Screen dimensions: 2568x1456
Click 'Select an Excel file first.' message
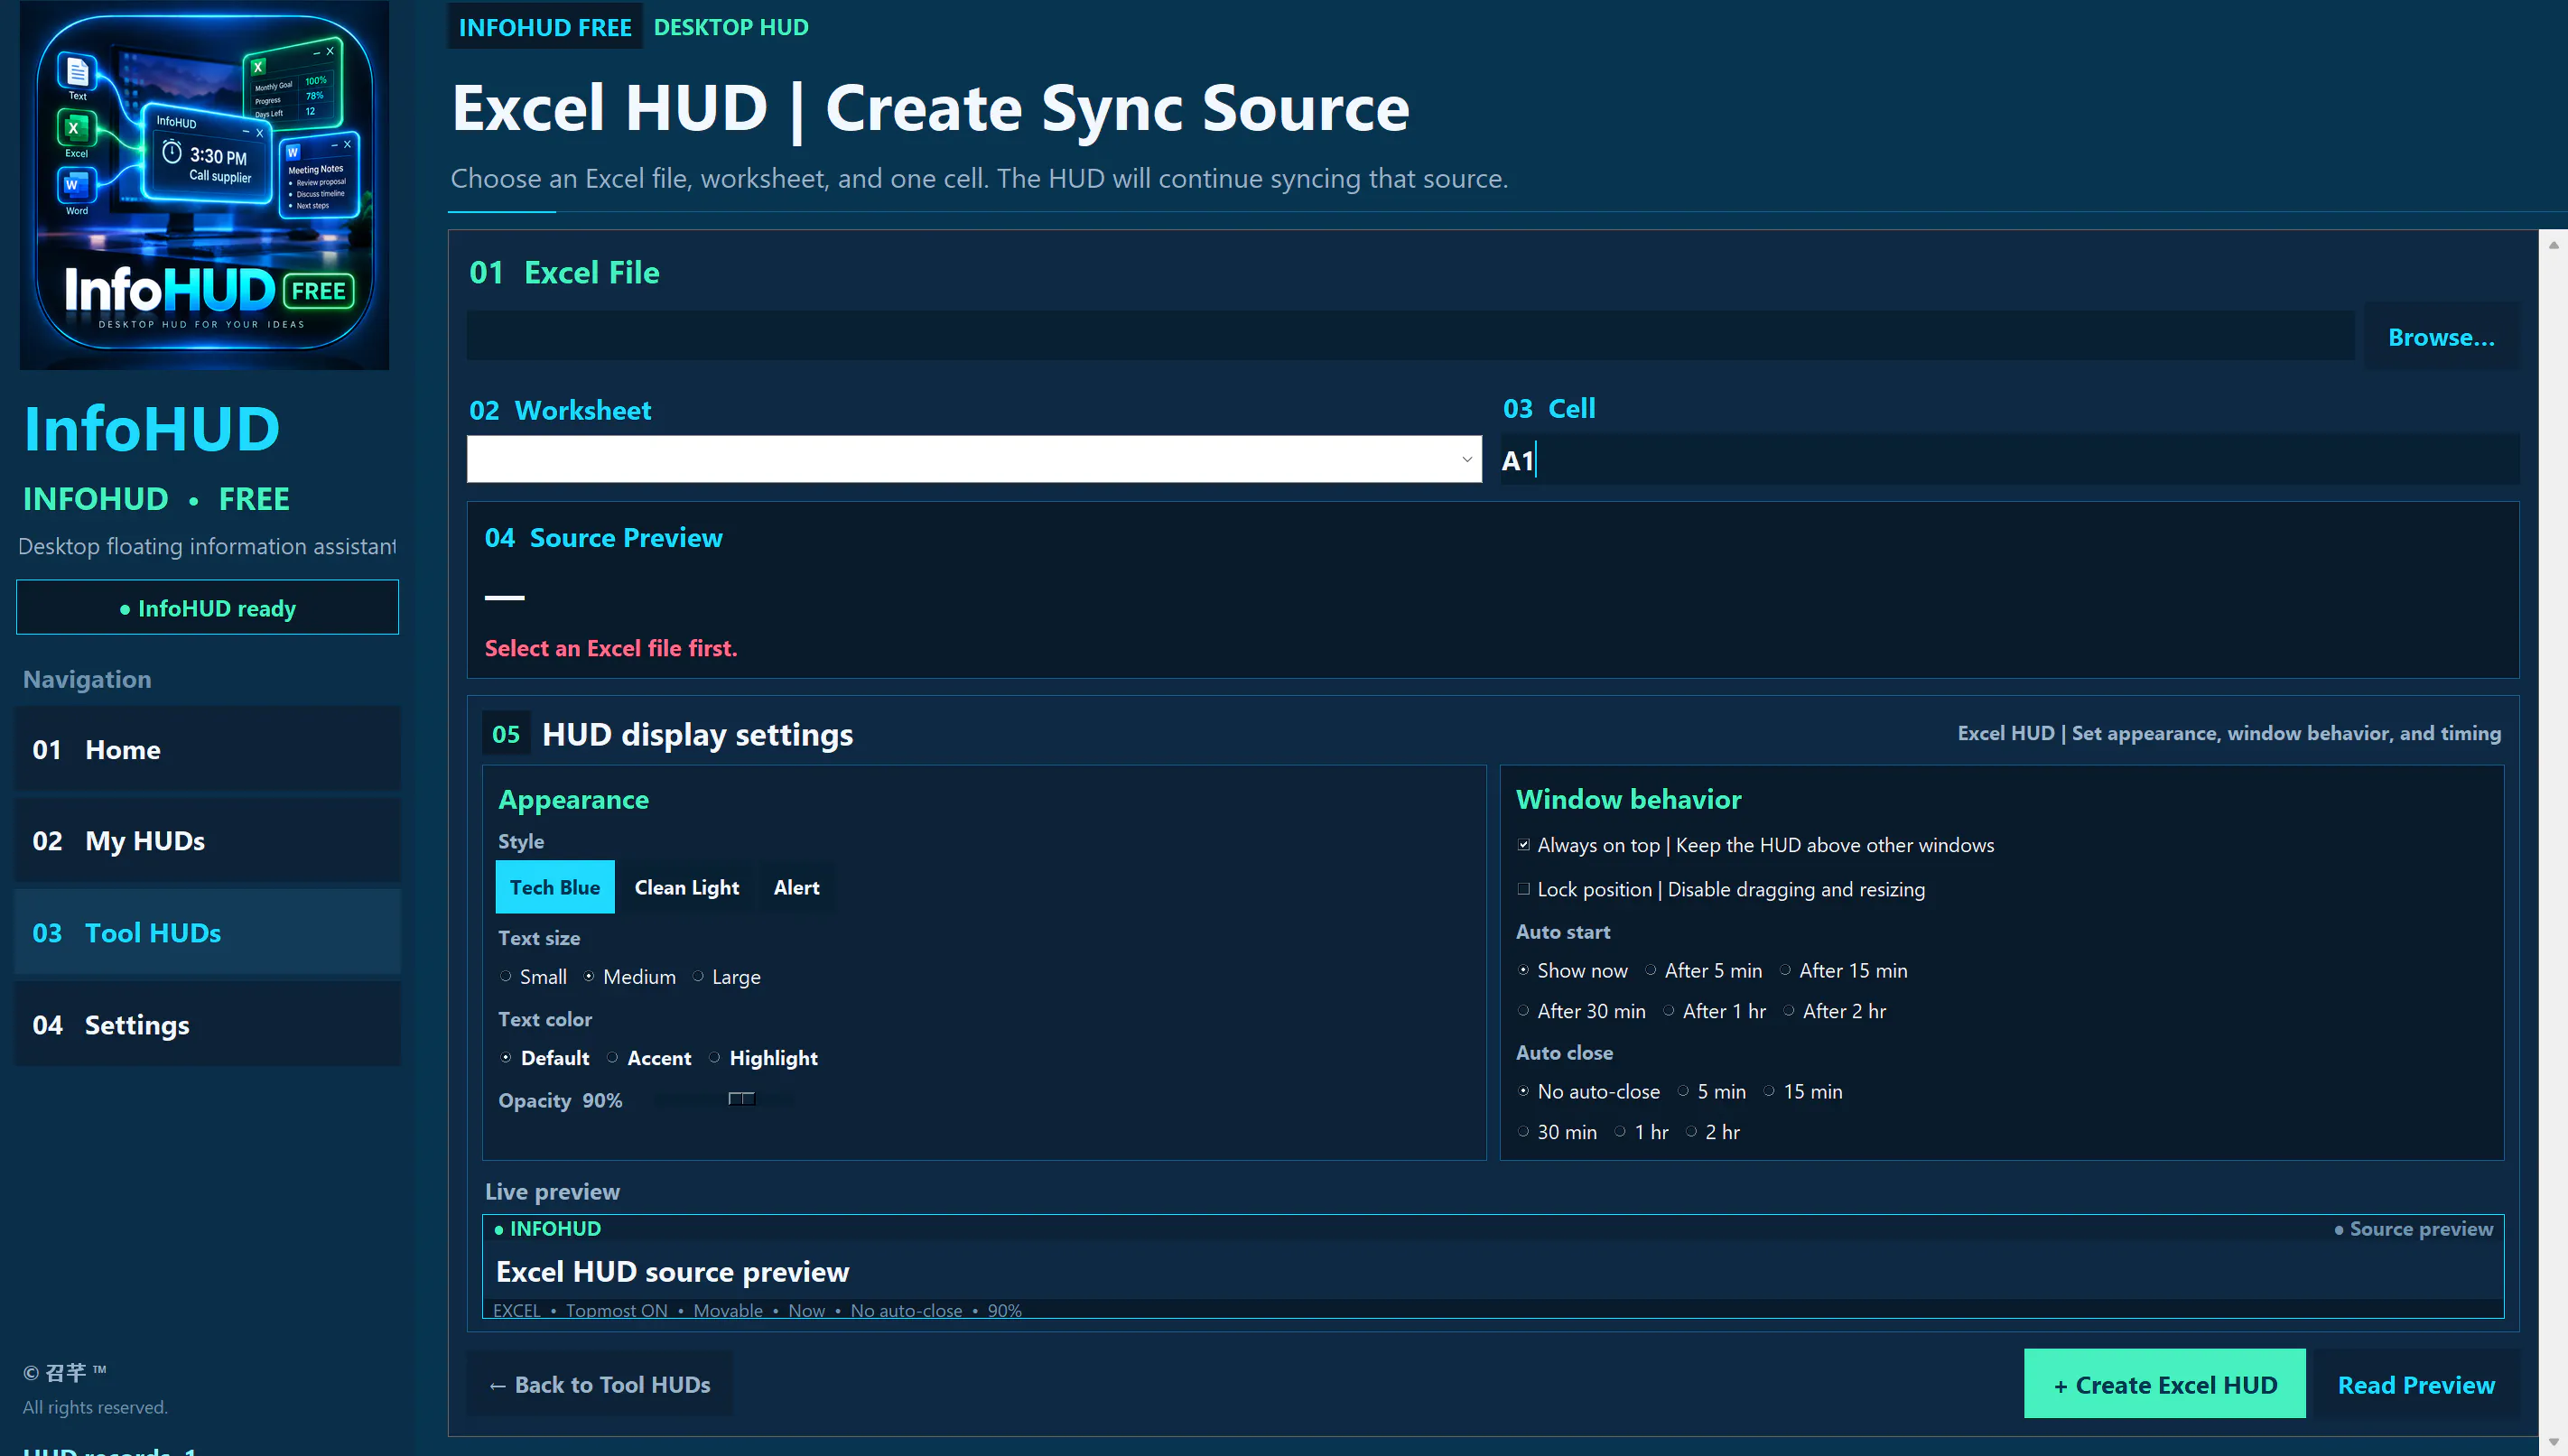[x=611, y=648]
